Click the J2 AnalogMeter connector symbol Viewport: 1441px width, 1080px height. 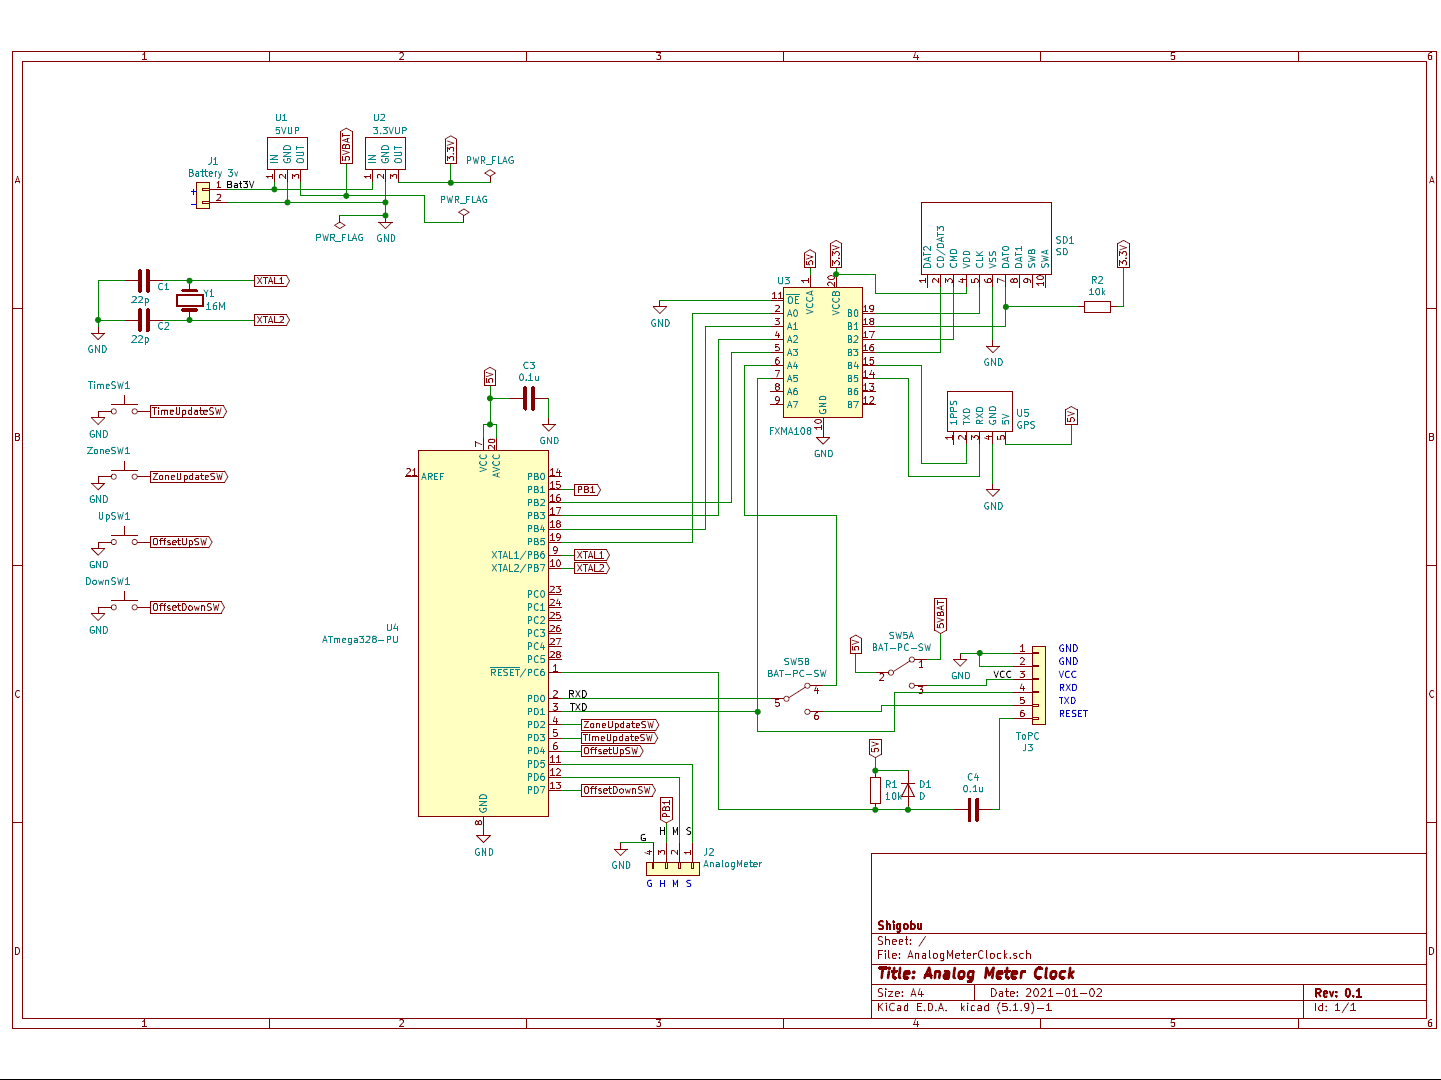click(x=672, y=868)
